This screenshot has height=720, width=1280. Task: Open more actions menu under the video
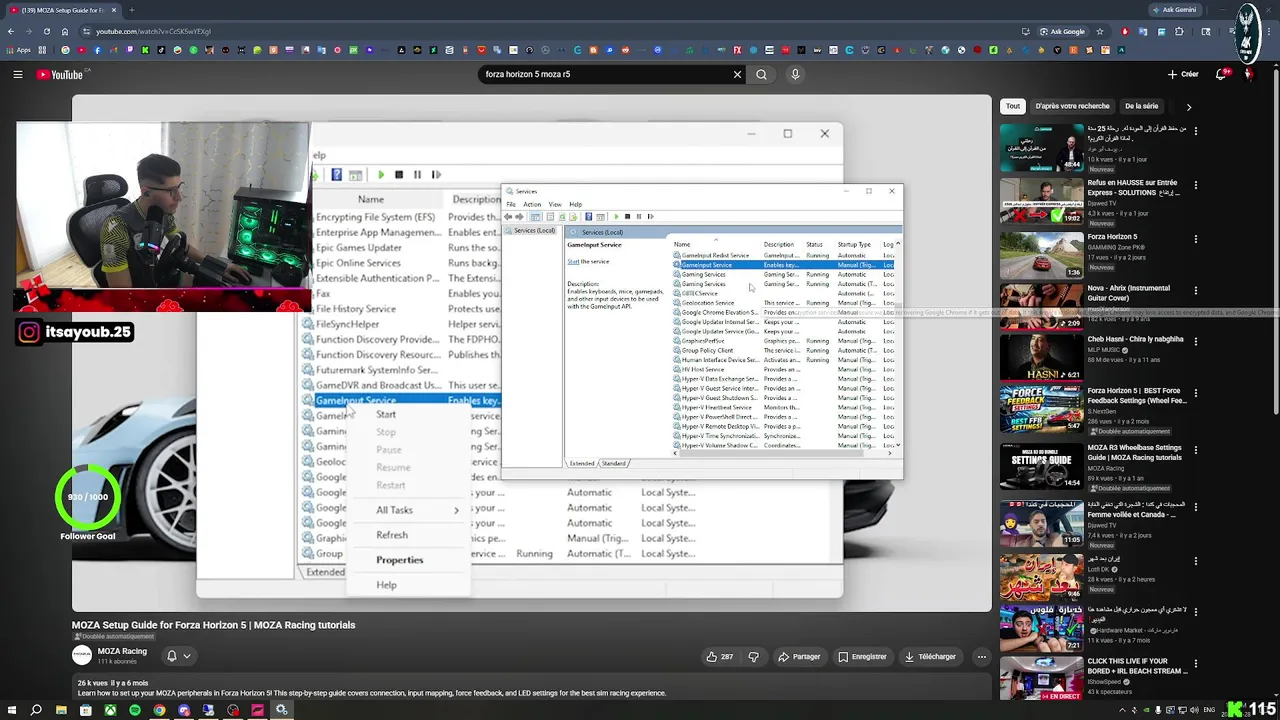pyautogui.click(x=981, y=657)
